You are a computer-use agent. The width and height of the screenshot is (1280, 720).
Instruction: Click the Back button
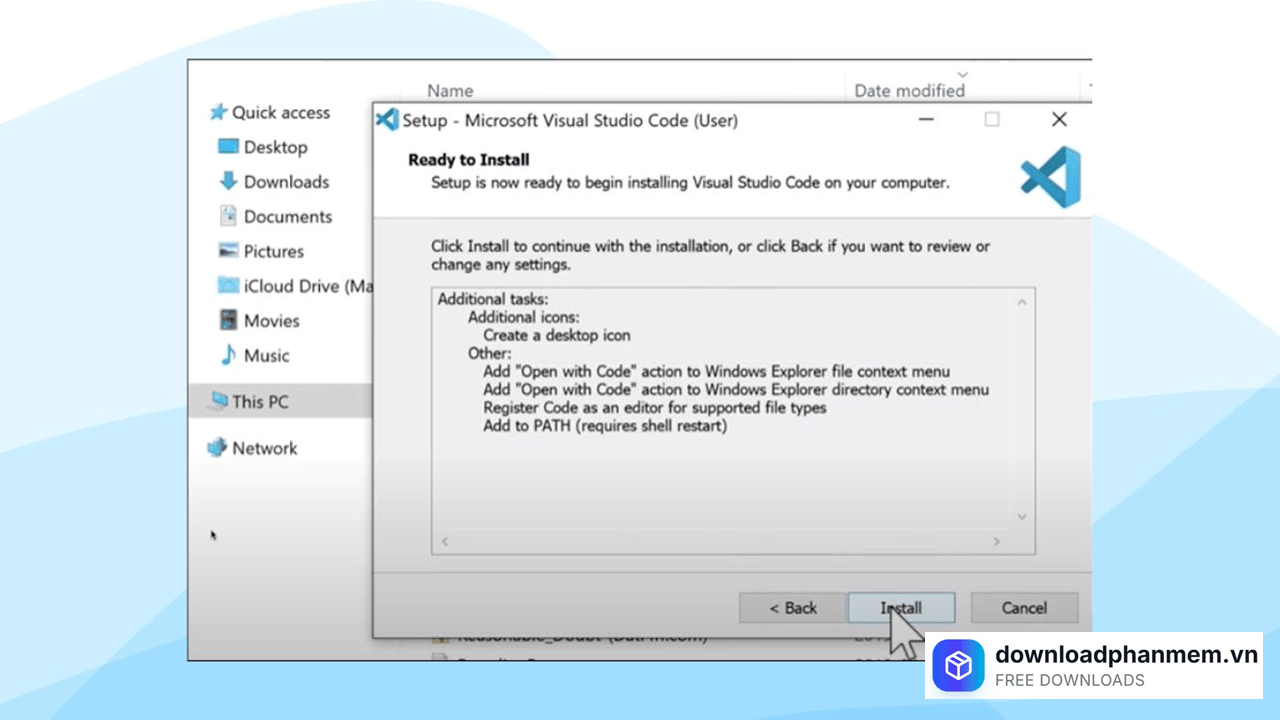[792, 607]
